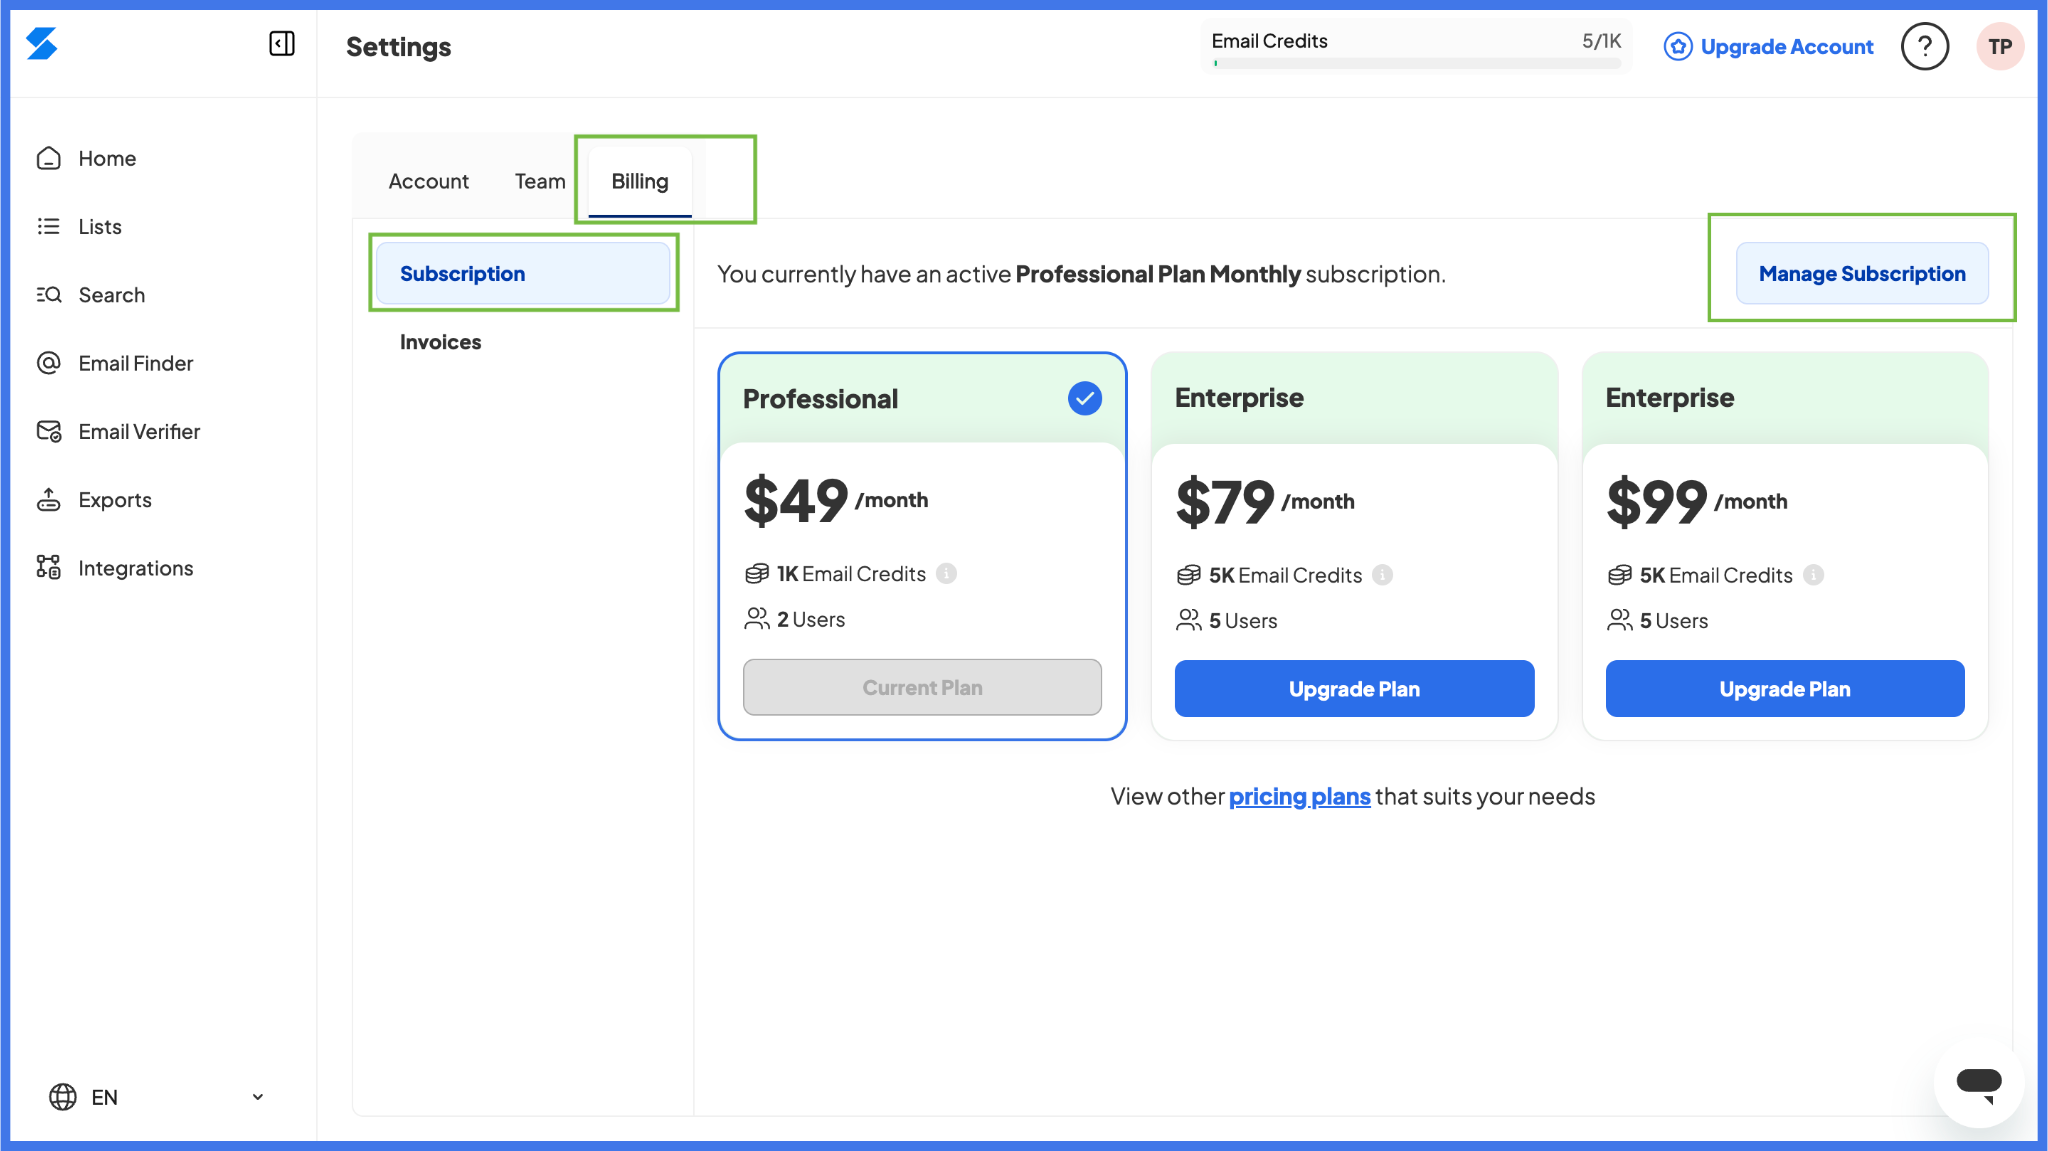Click users icon in $99 Enterprise card
Viewport: 2048px width, 1151px height.
point(1620,620)
